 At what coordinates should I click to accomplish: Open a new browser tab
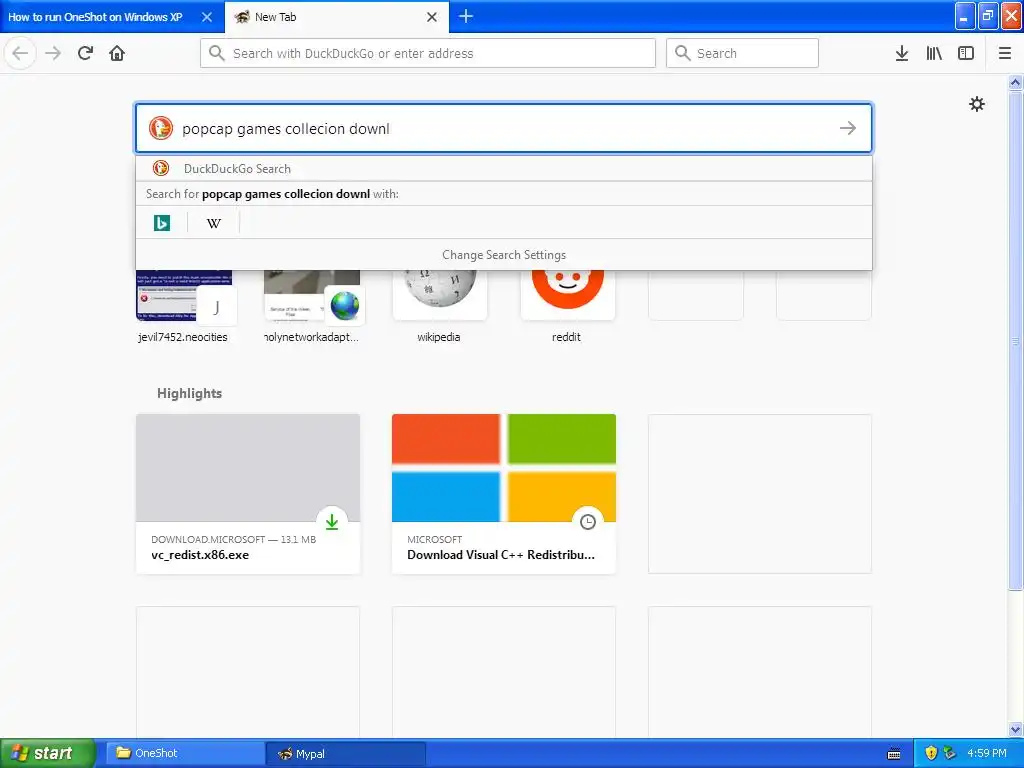pyautogui.click(x=466, y=16)
